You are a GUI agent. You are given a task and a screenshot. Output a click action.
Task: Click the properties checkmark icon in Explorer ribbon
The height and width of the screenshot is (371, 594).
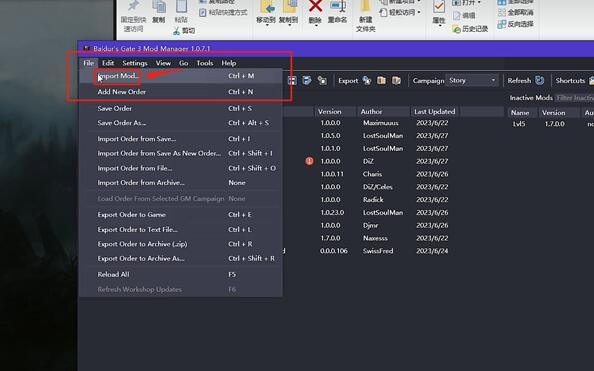439,7
